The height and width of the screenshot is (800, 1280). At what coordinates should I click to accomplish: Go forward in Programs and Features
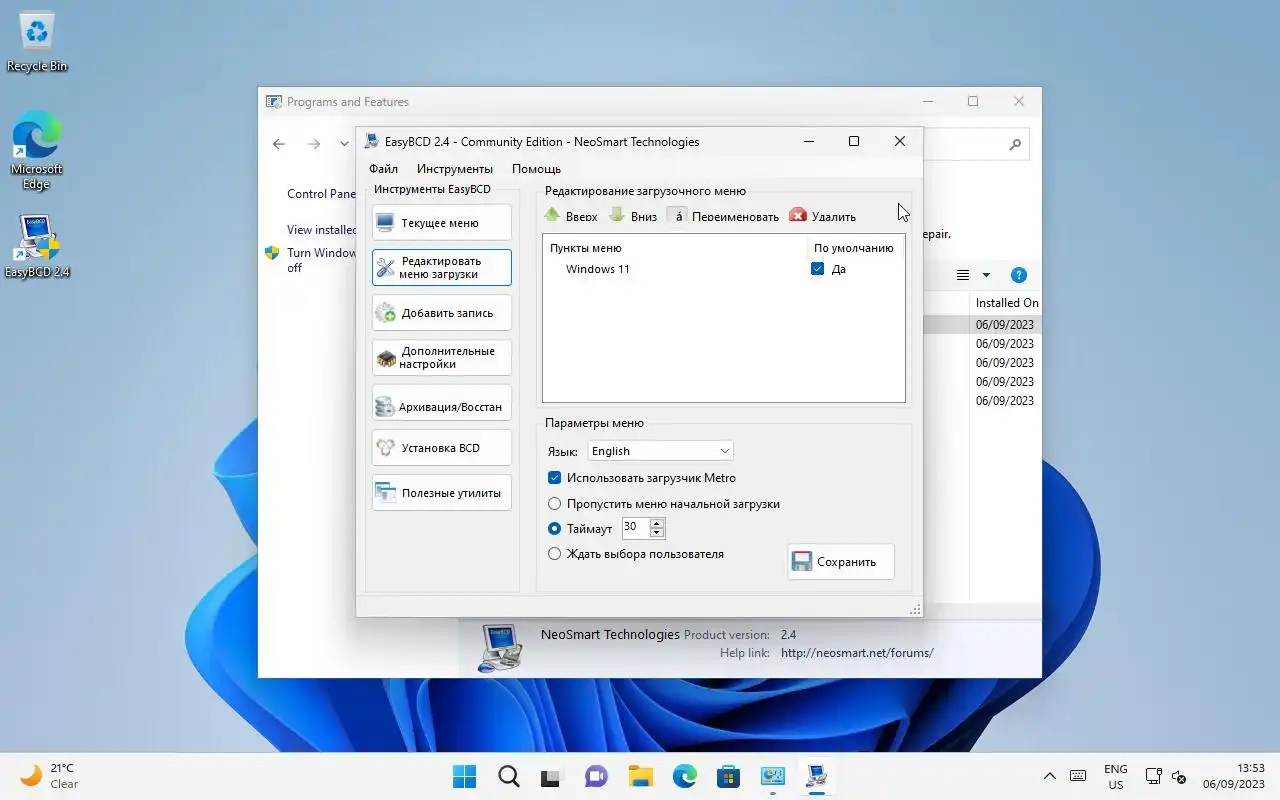point(314,144)
